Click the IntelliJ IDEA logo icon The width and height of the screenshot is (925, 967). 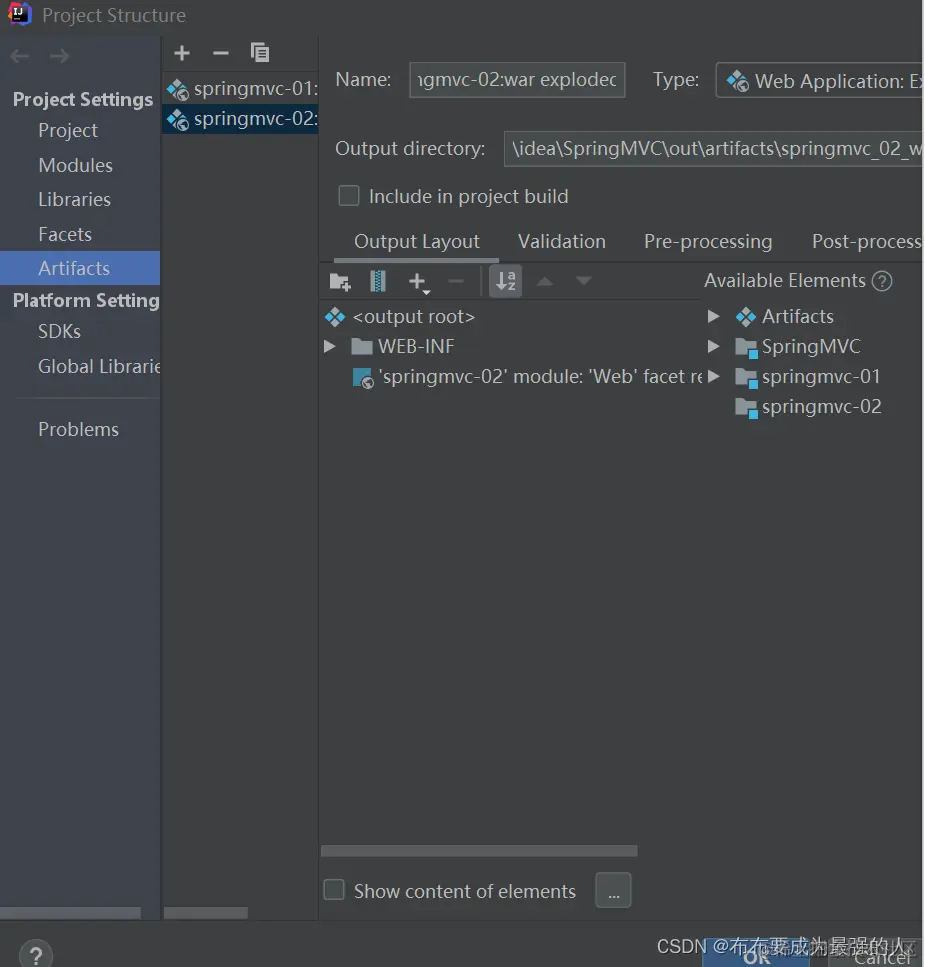click(19, 14)
